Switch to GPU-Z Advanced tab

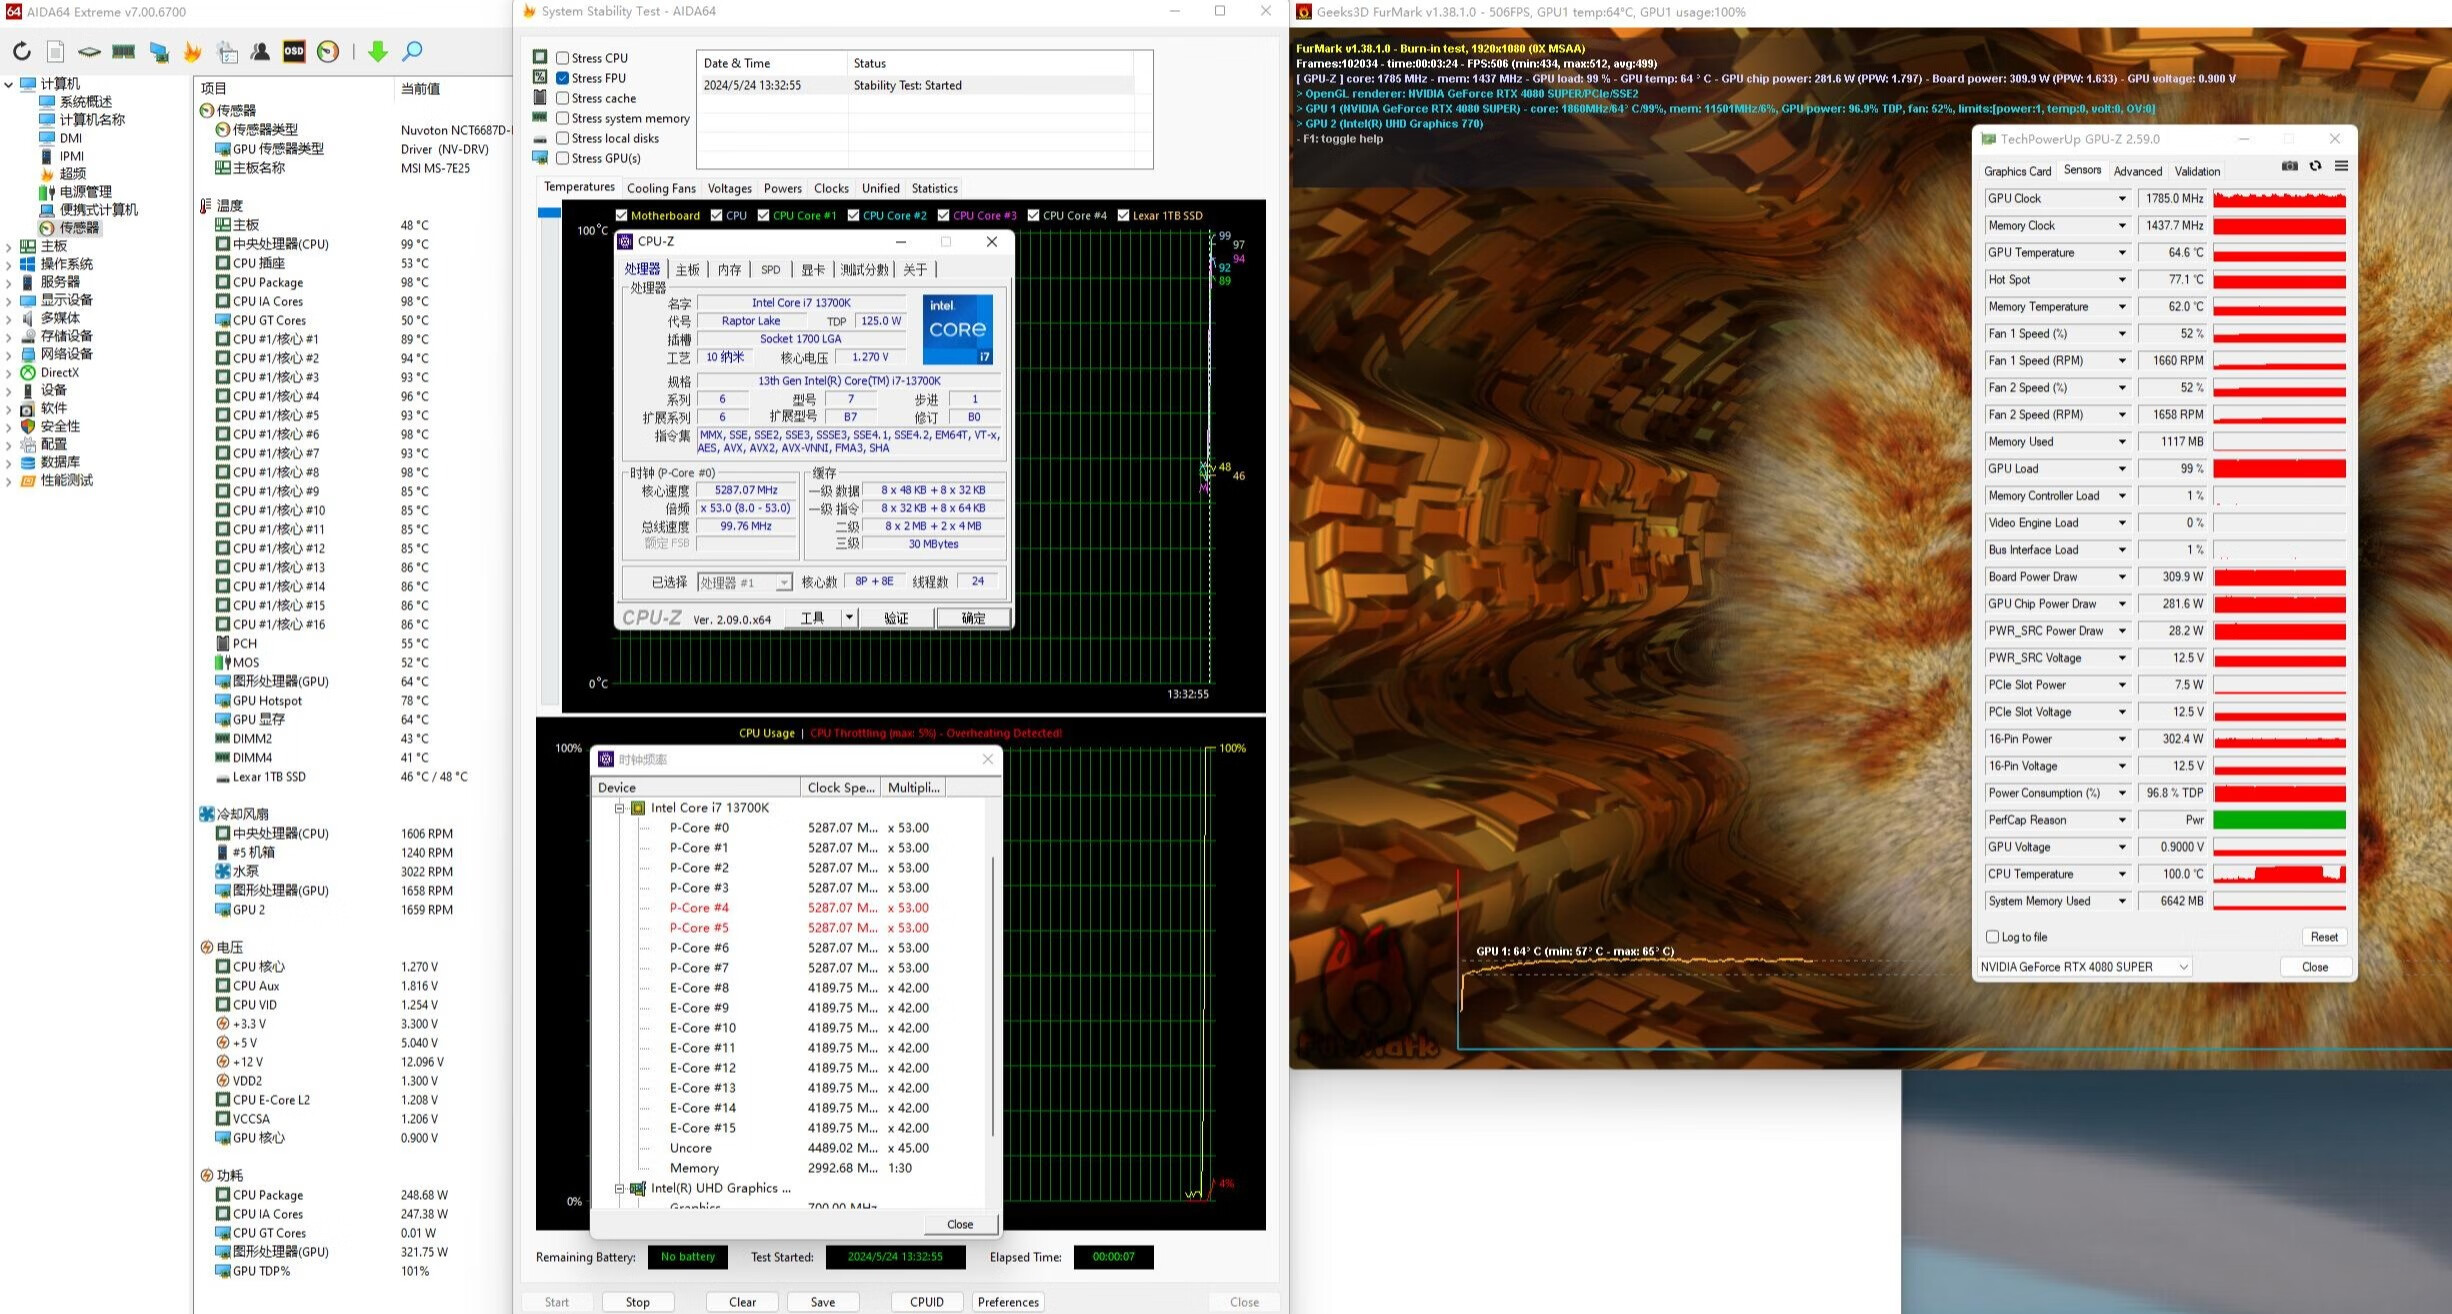(x=2138, y=171)
